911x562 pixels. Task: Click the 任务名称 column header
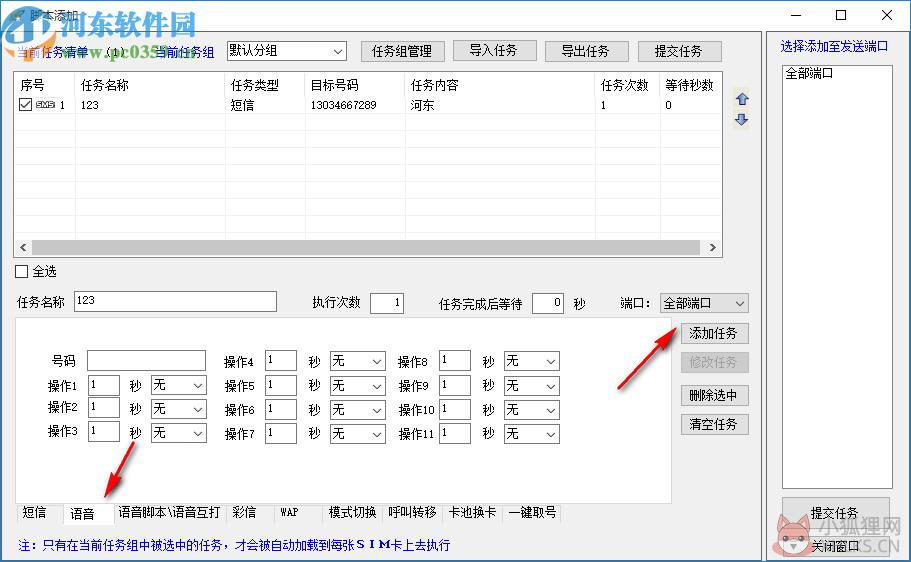(x=150, y=85)
